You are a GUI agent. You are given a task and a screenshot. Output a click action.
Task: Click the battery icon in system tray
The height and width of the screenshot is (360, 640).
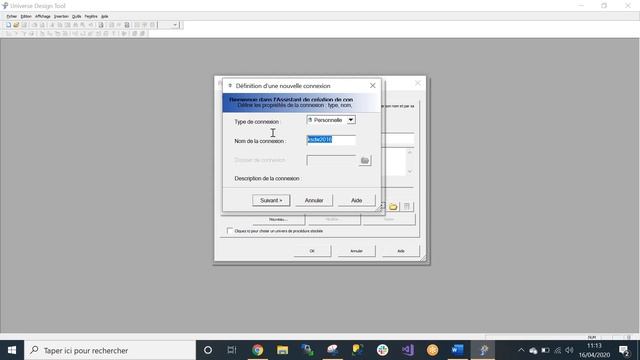pos(545,350)
